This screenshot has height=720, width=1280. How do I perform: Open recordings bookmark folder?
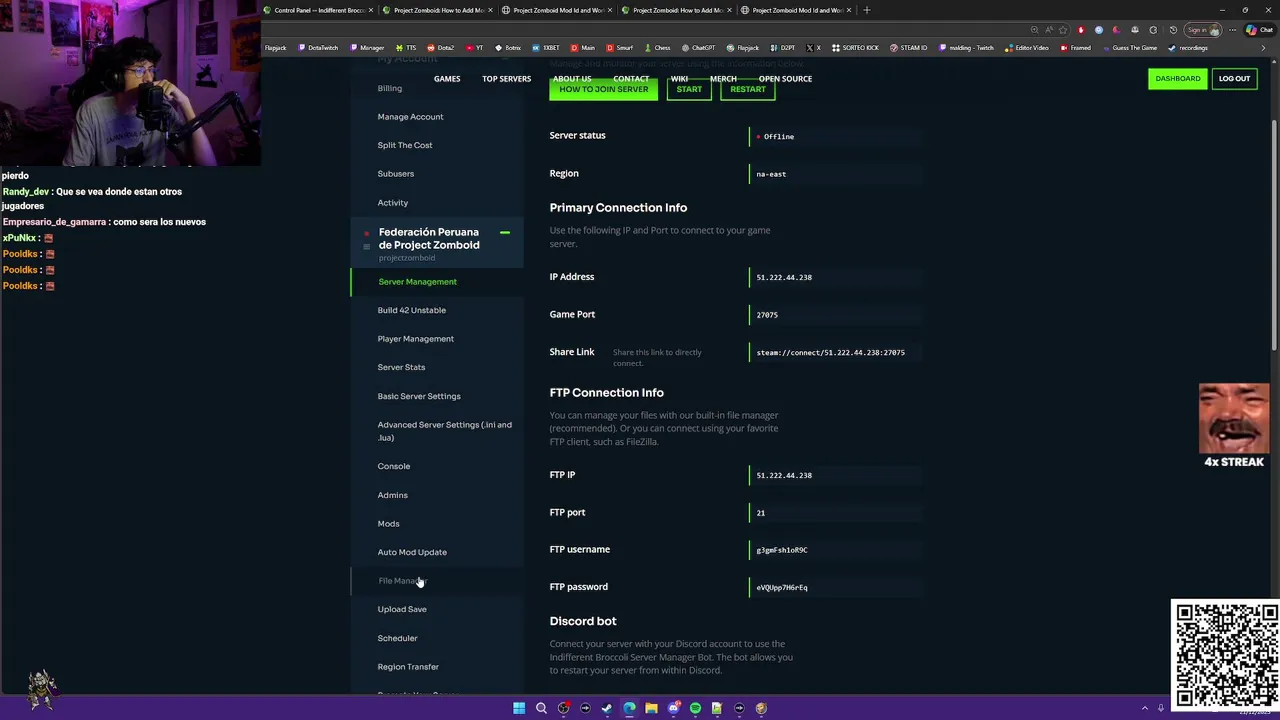tap(1188, 48)
